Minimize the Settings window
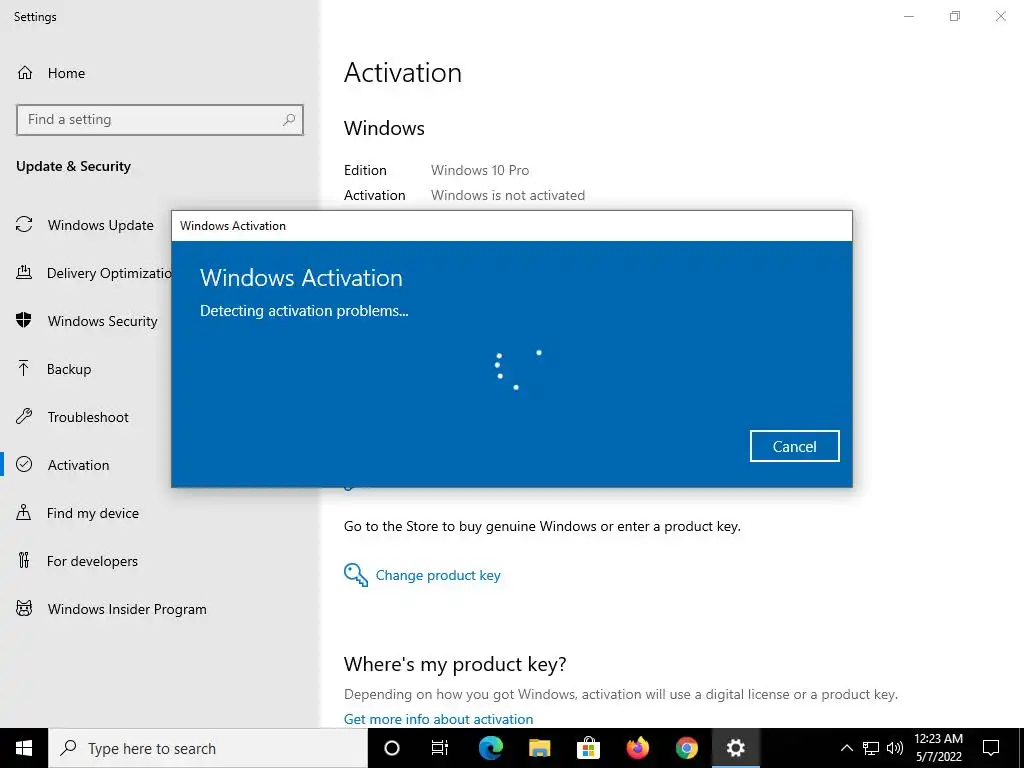The width and height of the screenshot is (1024, 768). click(x=908, y=16)
